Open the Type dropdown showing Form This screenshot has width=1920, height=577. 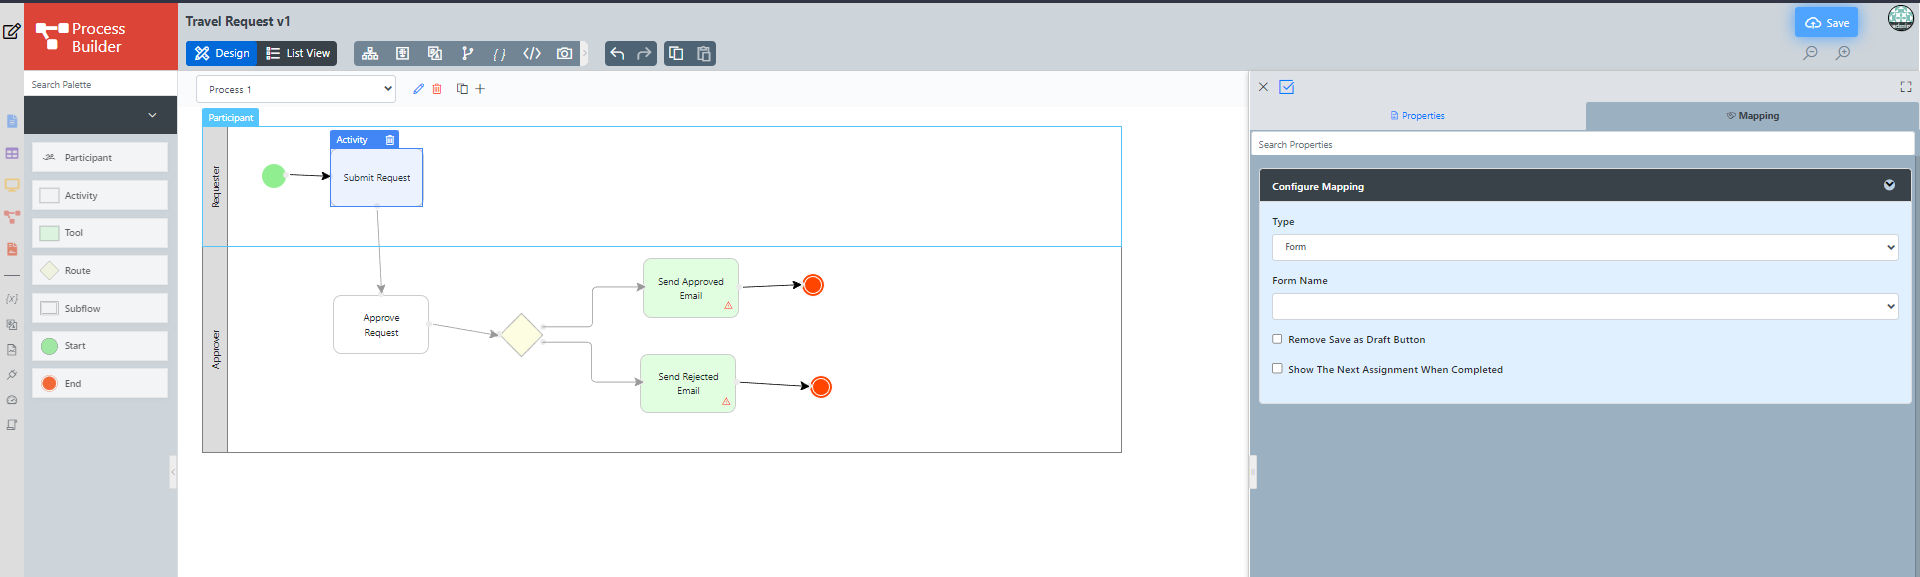(1585, 247)
